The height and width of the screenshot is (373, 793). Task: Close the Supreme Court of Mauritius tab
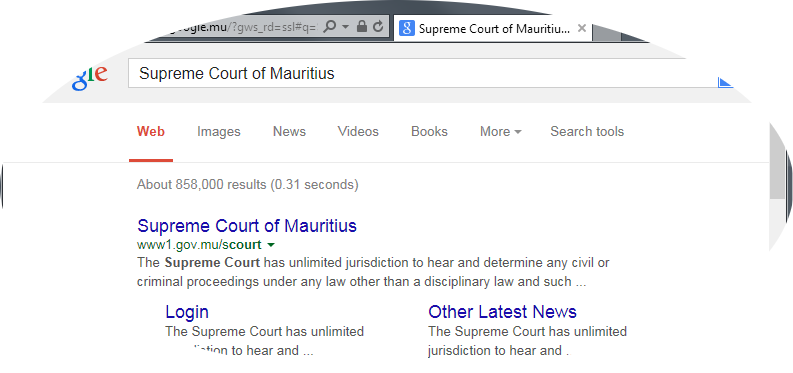pyautogui.click(x=582, y=28)
